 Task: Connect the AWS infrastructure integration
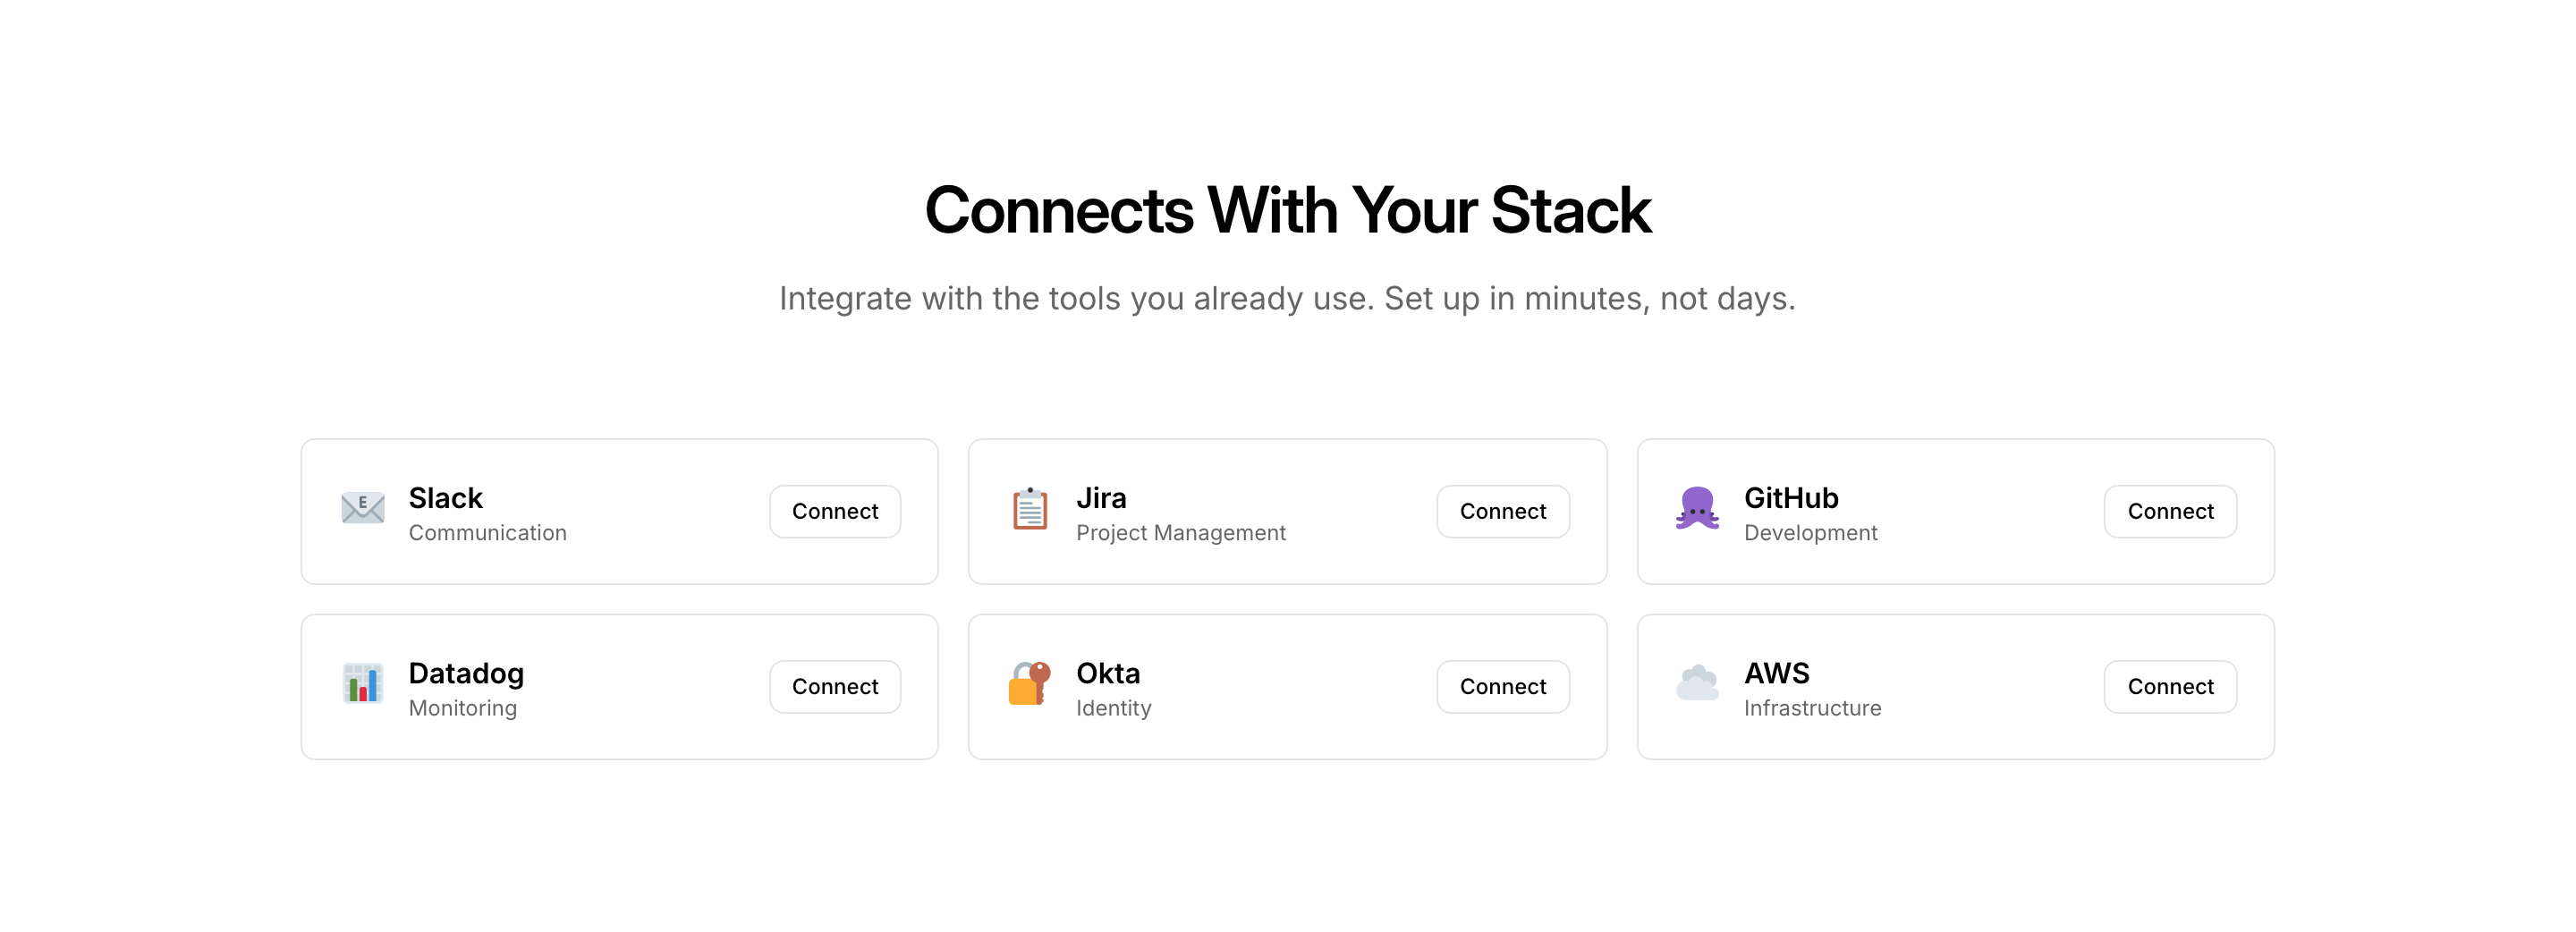pos(2169,686)
